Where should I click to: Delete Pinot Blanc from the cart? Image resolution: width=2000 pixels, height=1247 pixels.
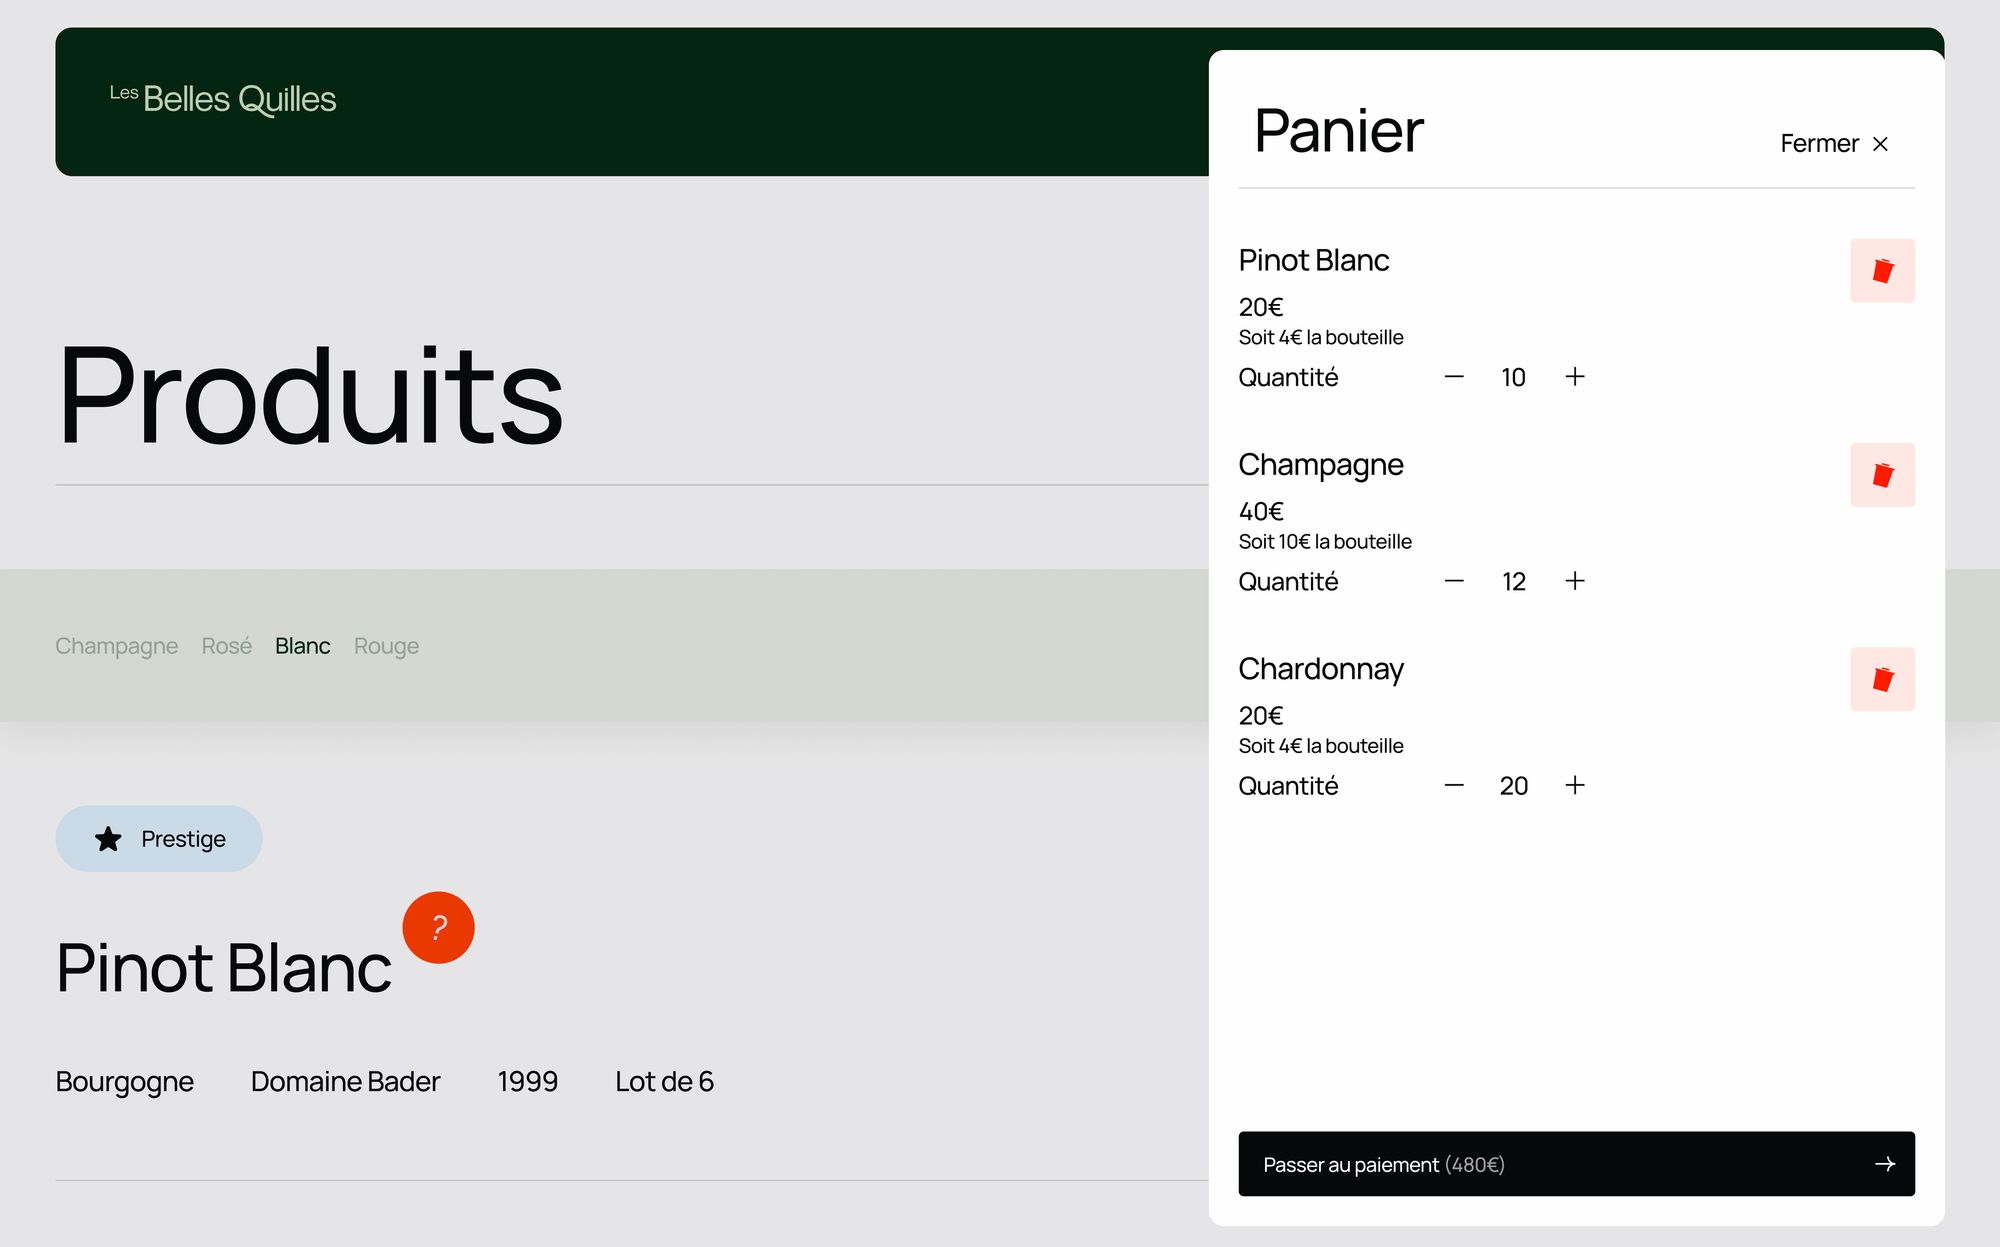(1881, 271)
